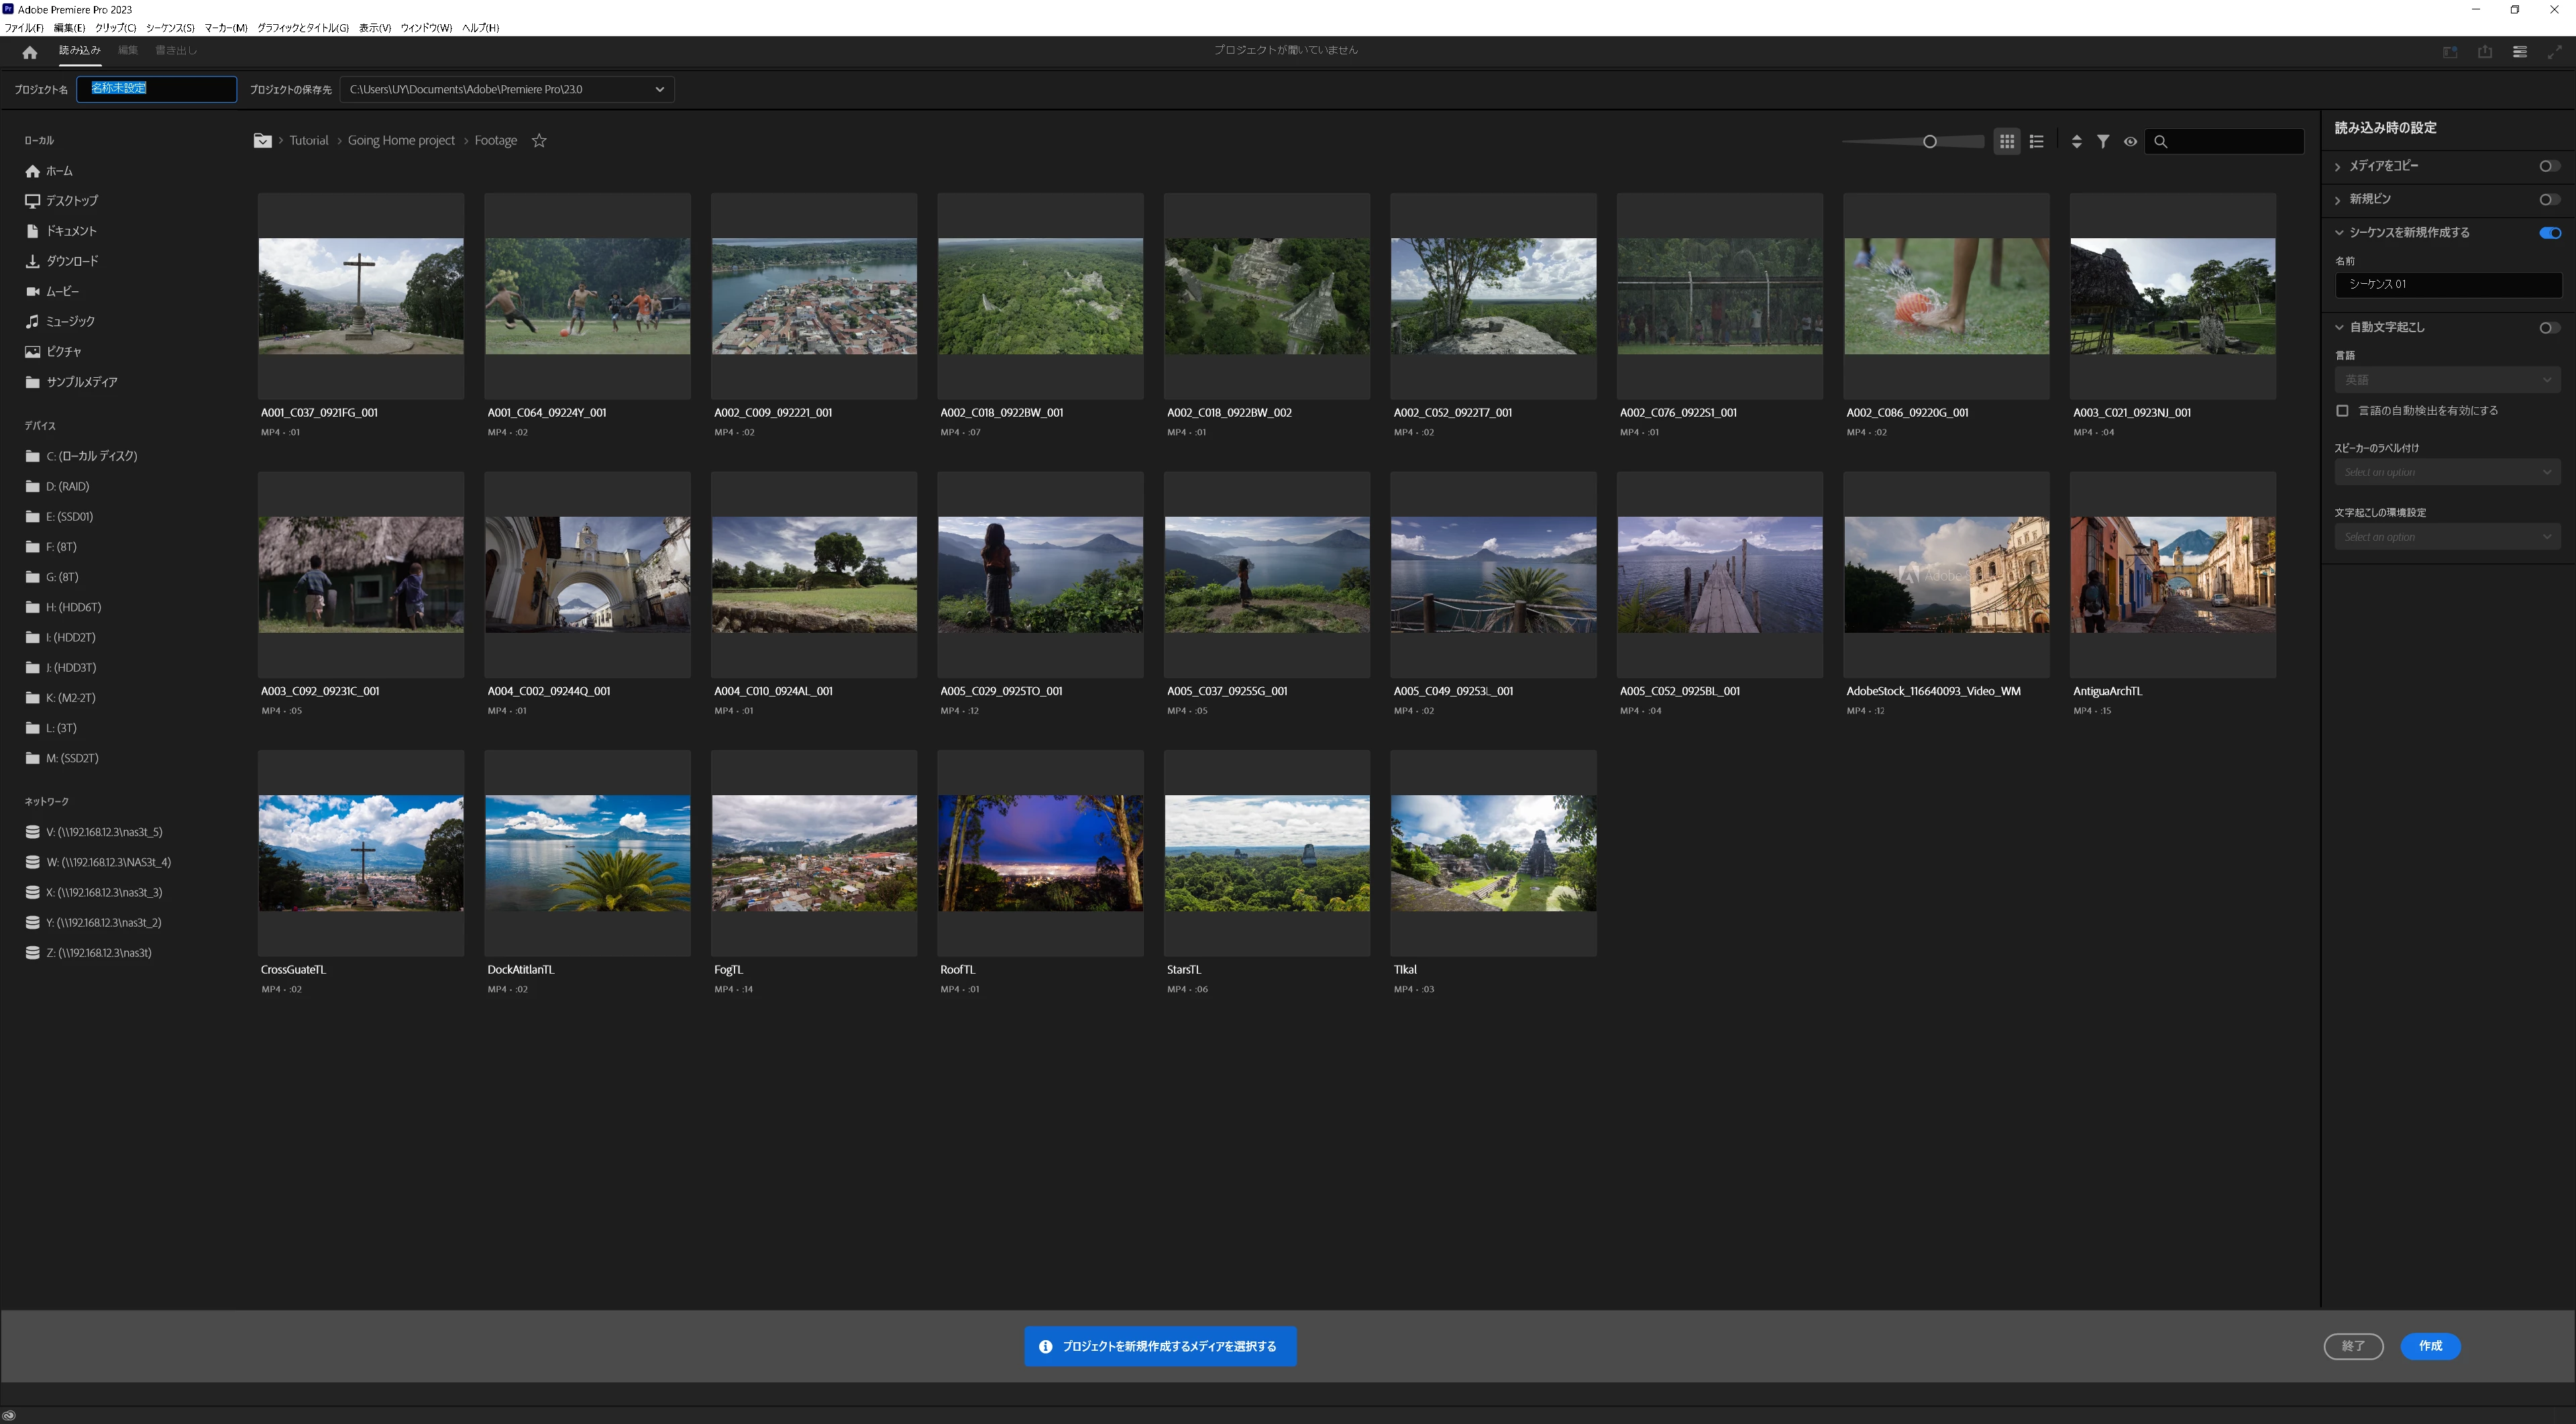Adjust the thumbnail size slider
This screenshot has height=1424, width=2576.
click(x=1929, y=142)
